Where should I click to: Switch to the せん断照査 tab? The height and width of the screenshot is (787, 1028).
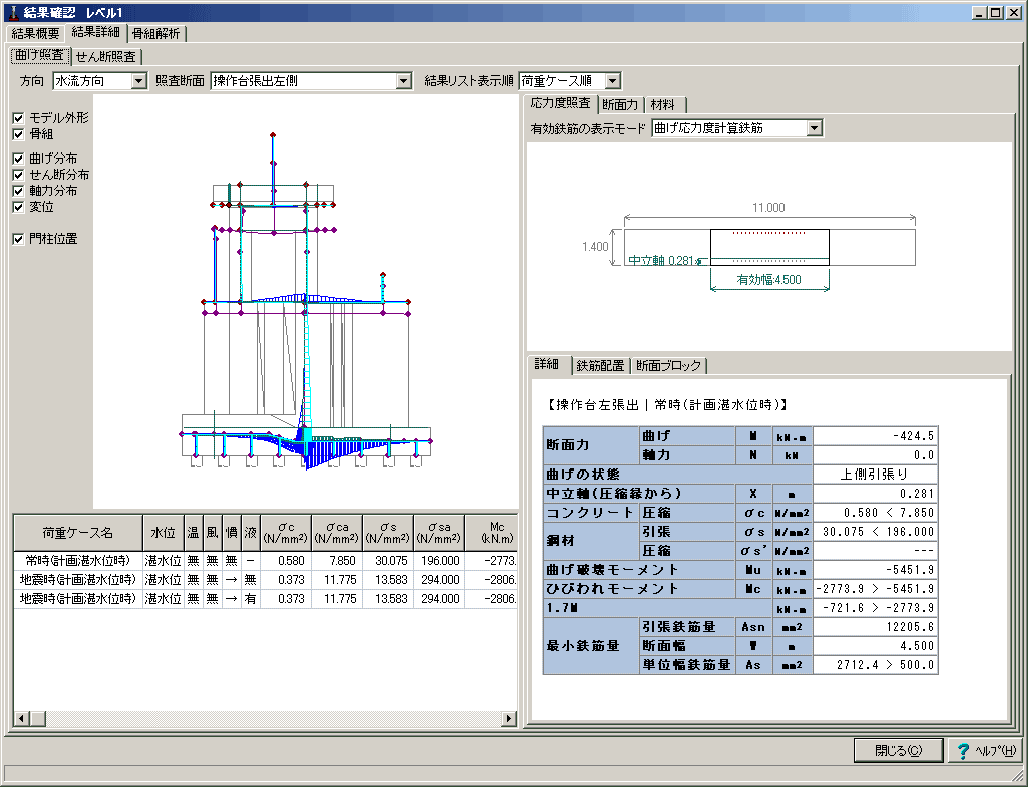[107, 57]
